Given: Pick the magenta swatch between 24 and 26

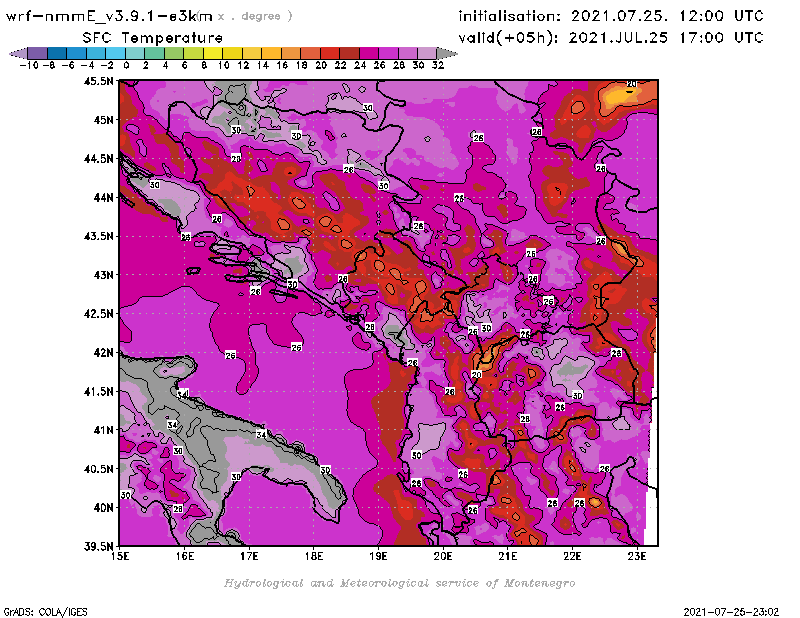Looking at the screenshot, I should coord(369,53).
